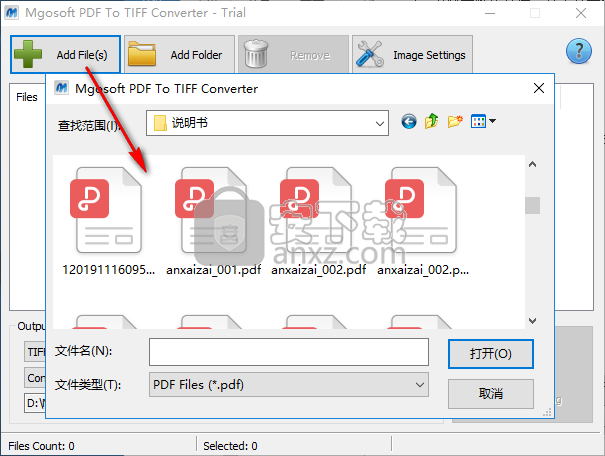Click the file list scroll down arrow

(532, 321)
